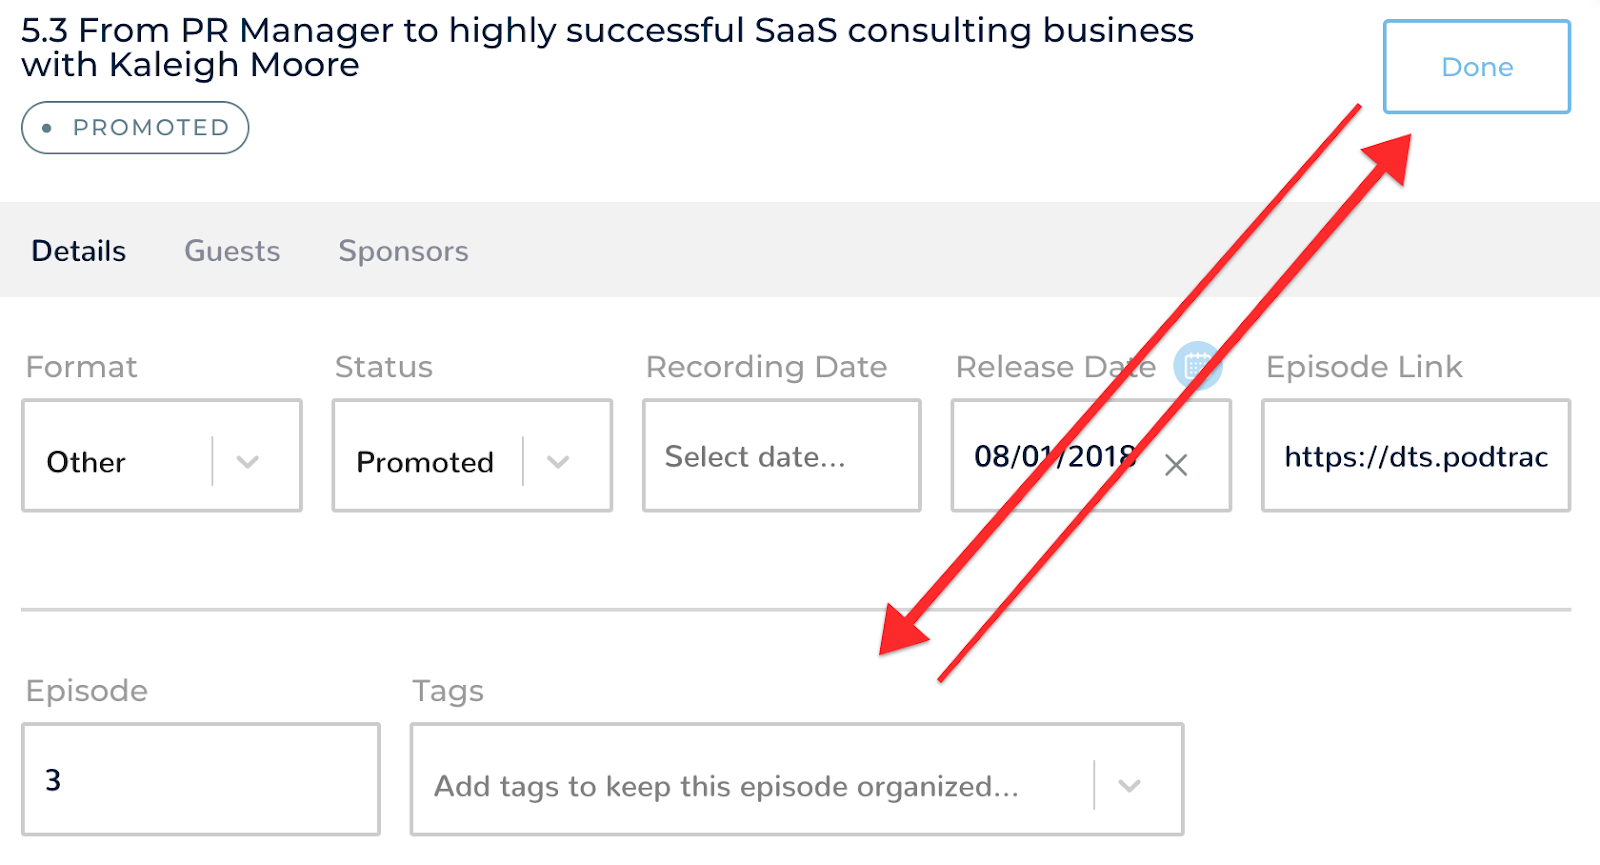
Task: Click the Episode Link URL field
Action: pyautogui.click(x=1415, y=457)
